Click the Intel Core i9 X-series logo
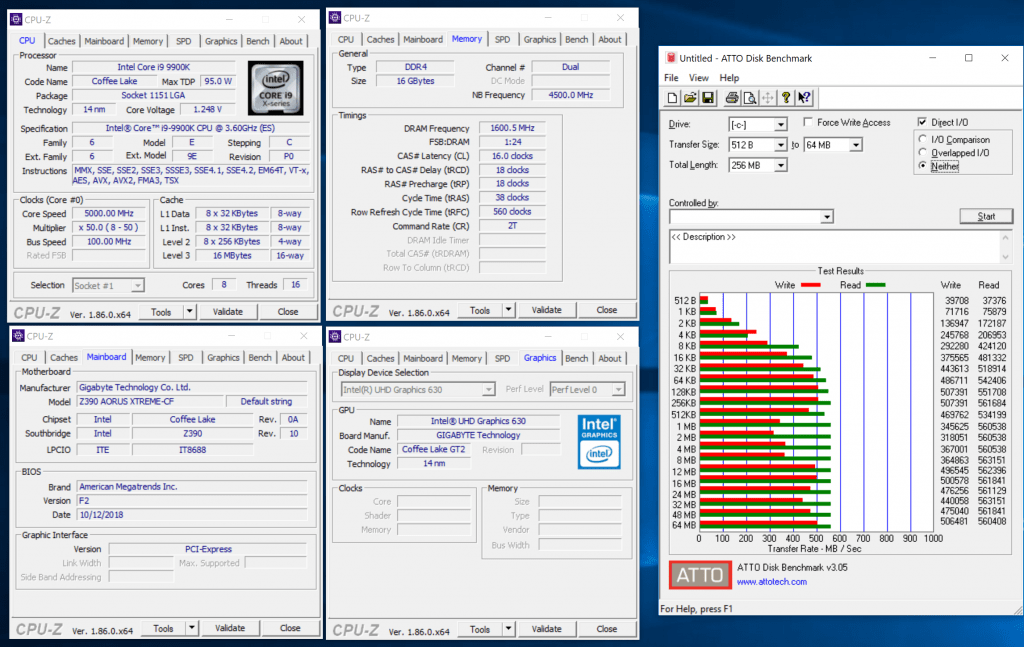 (x=276, y=88)
